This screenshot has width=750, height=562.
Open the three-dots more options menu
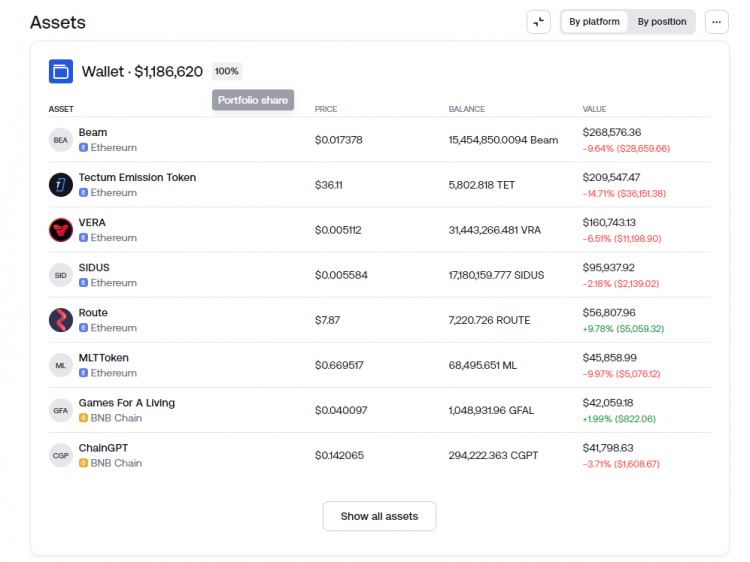pyautogui.click(x=716, y=22)
